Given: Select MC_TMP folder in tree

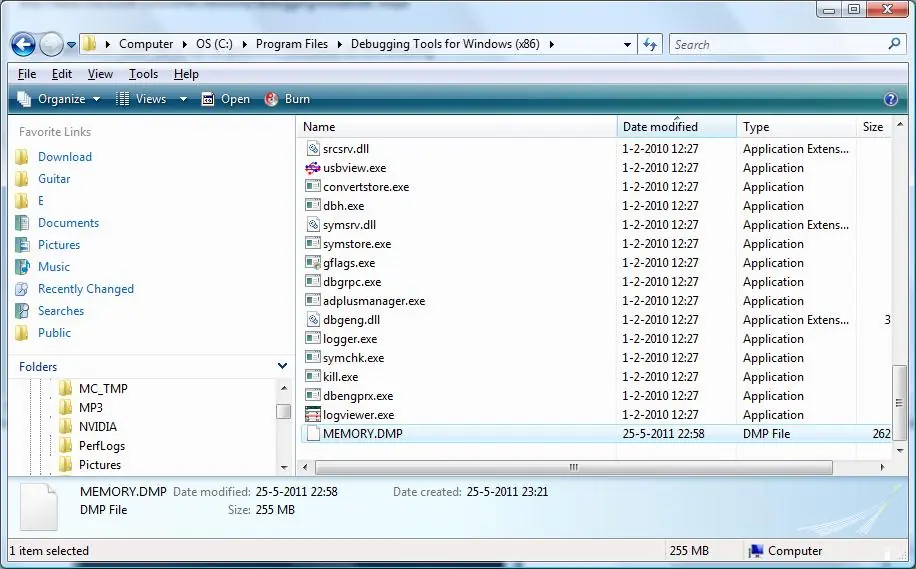Looking at the screenshot, I should [x=103, y=389].
